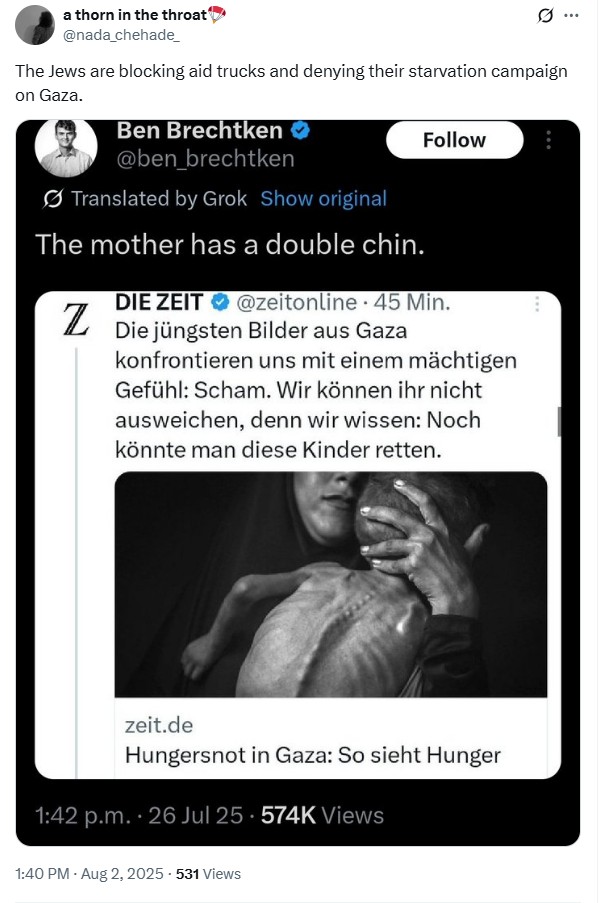This screenshot has width=602, height=903.
Task: Click the 574K Views count
Action: click(x=322, y=815)
